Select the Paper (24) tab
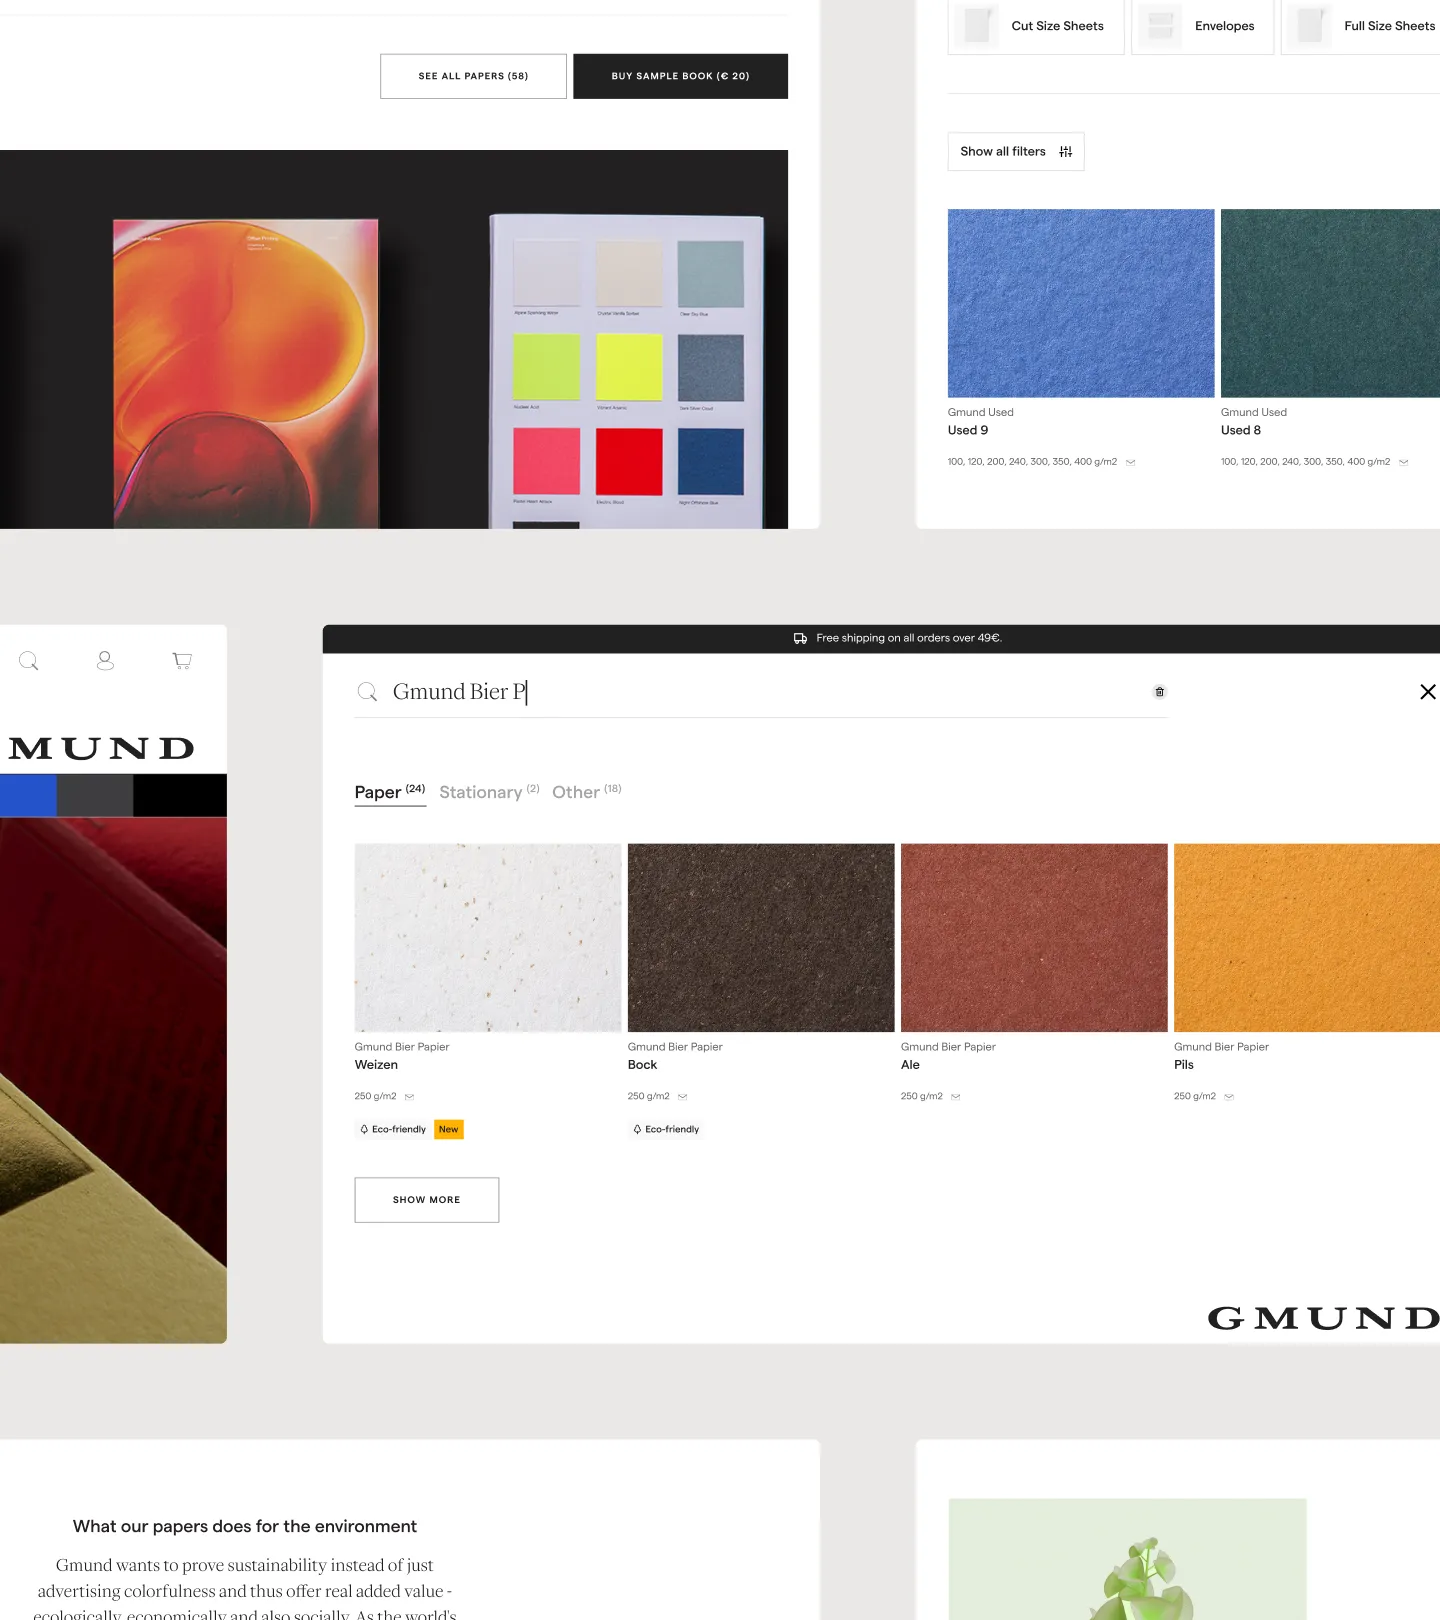1440x1620 pixels. [x=390, y=792]
